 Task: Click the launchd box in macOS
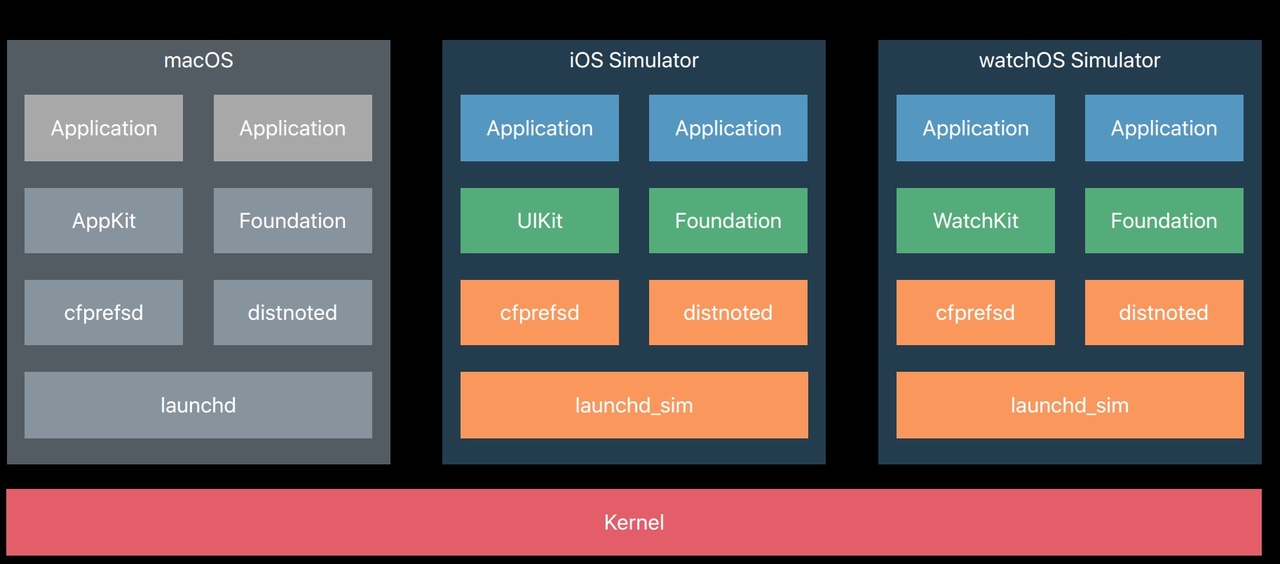tap(198, 405)
